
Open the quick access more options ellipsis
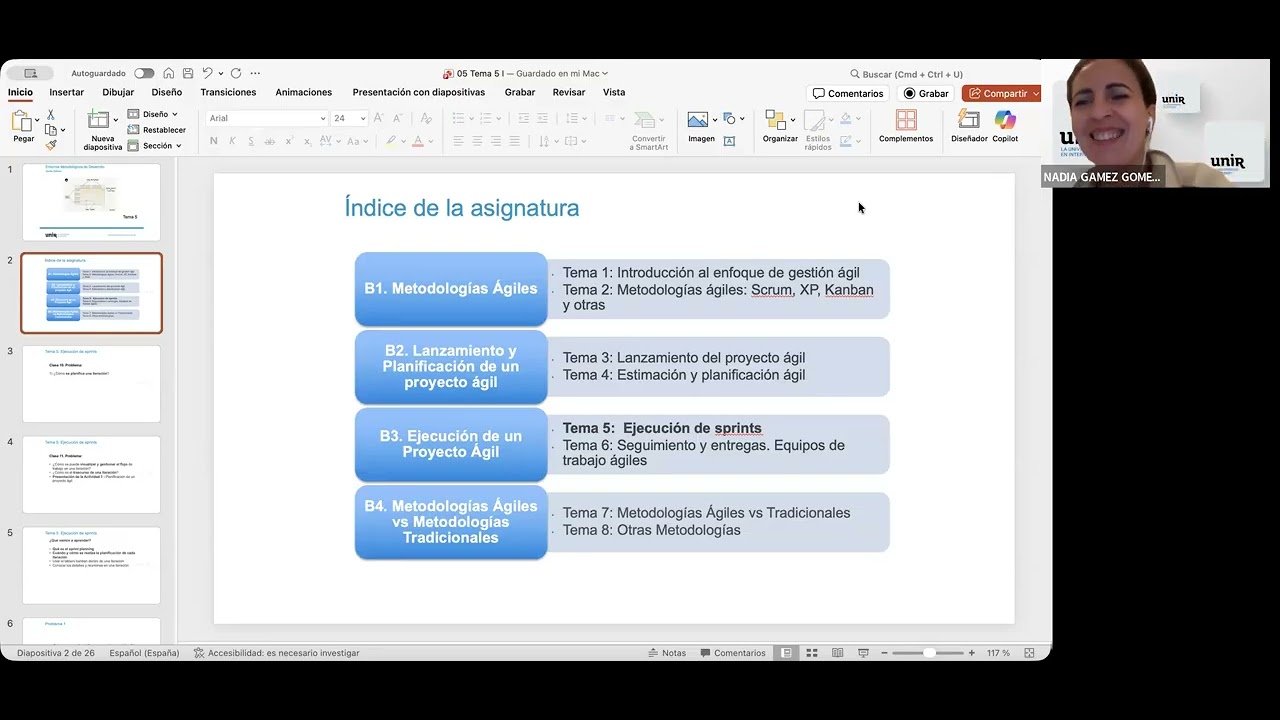point(255,73)
